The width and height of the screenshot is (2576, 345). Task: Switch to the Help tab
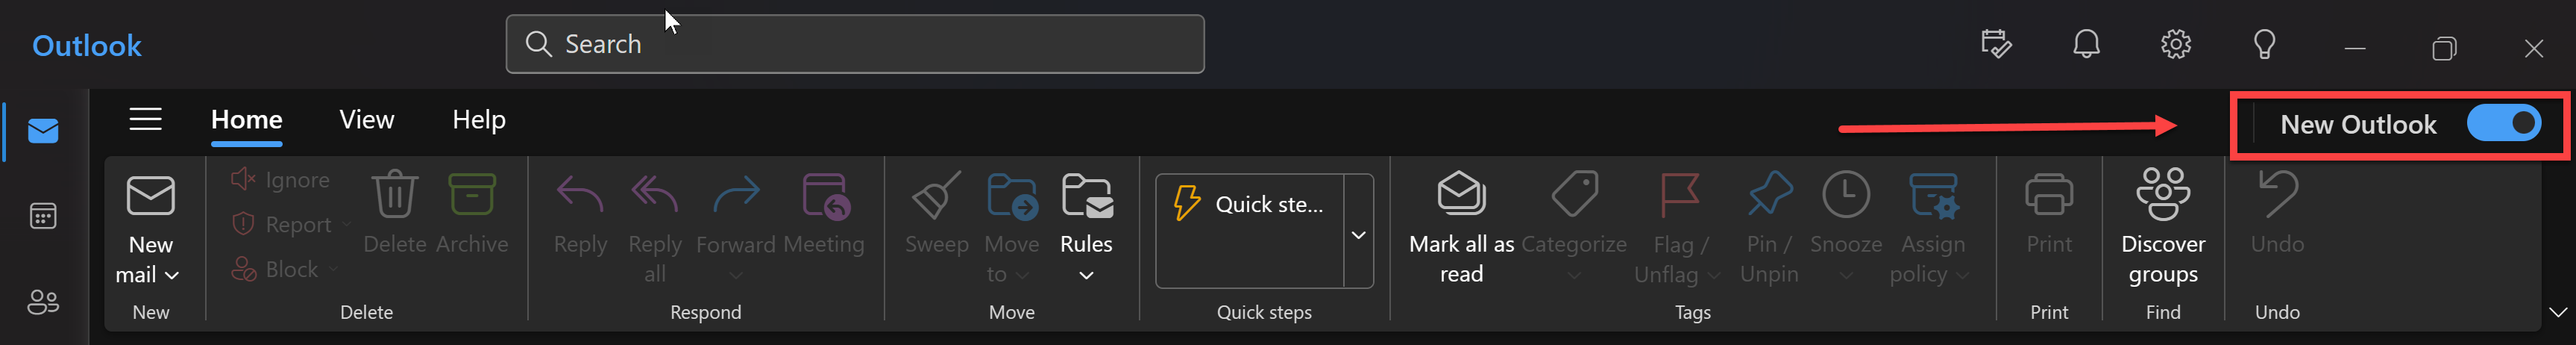[x=478, y=120]
